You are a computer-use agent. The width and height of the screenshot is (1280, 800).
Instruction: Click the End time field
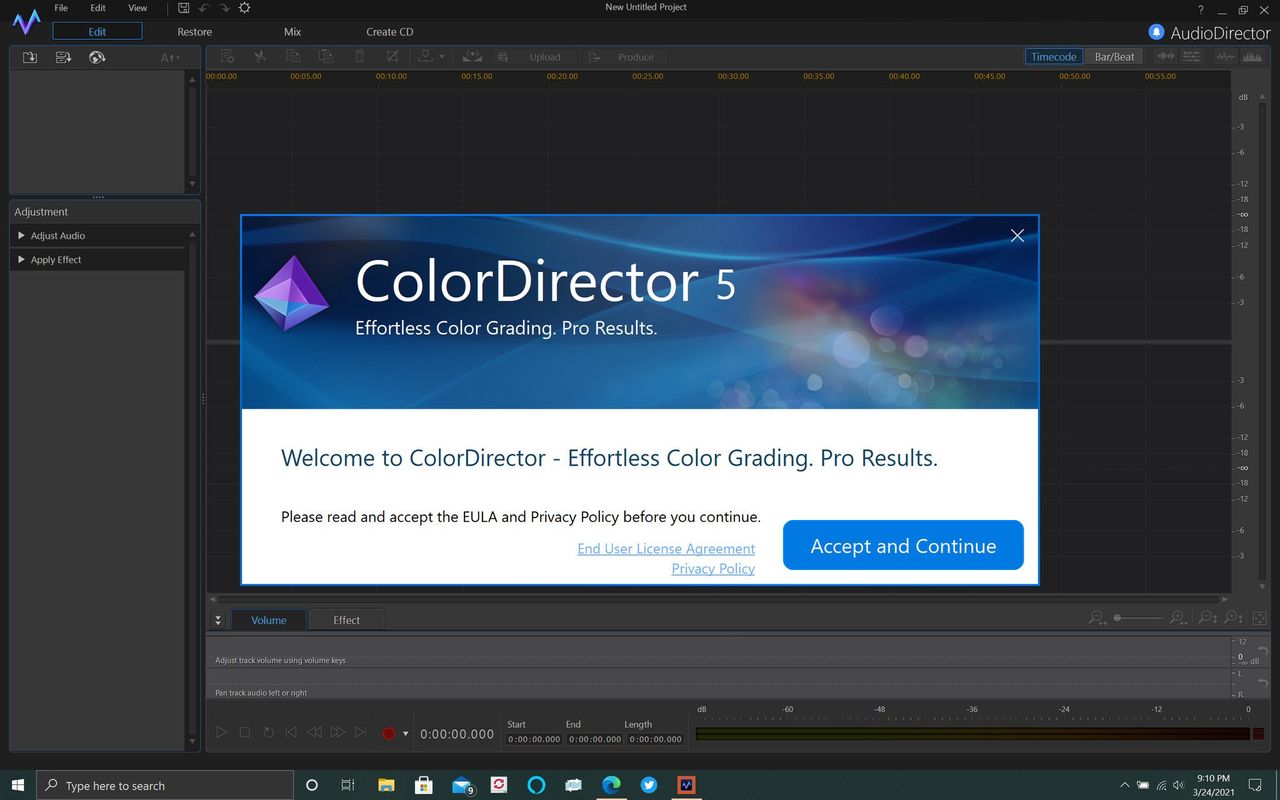coord(594,739)
